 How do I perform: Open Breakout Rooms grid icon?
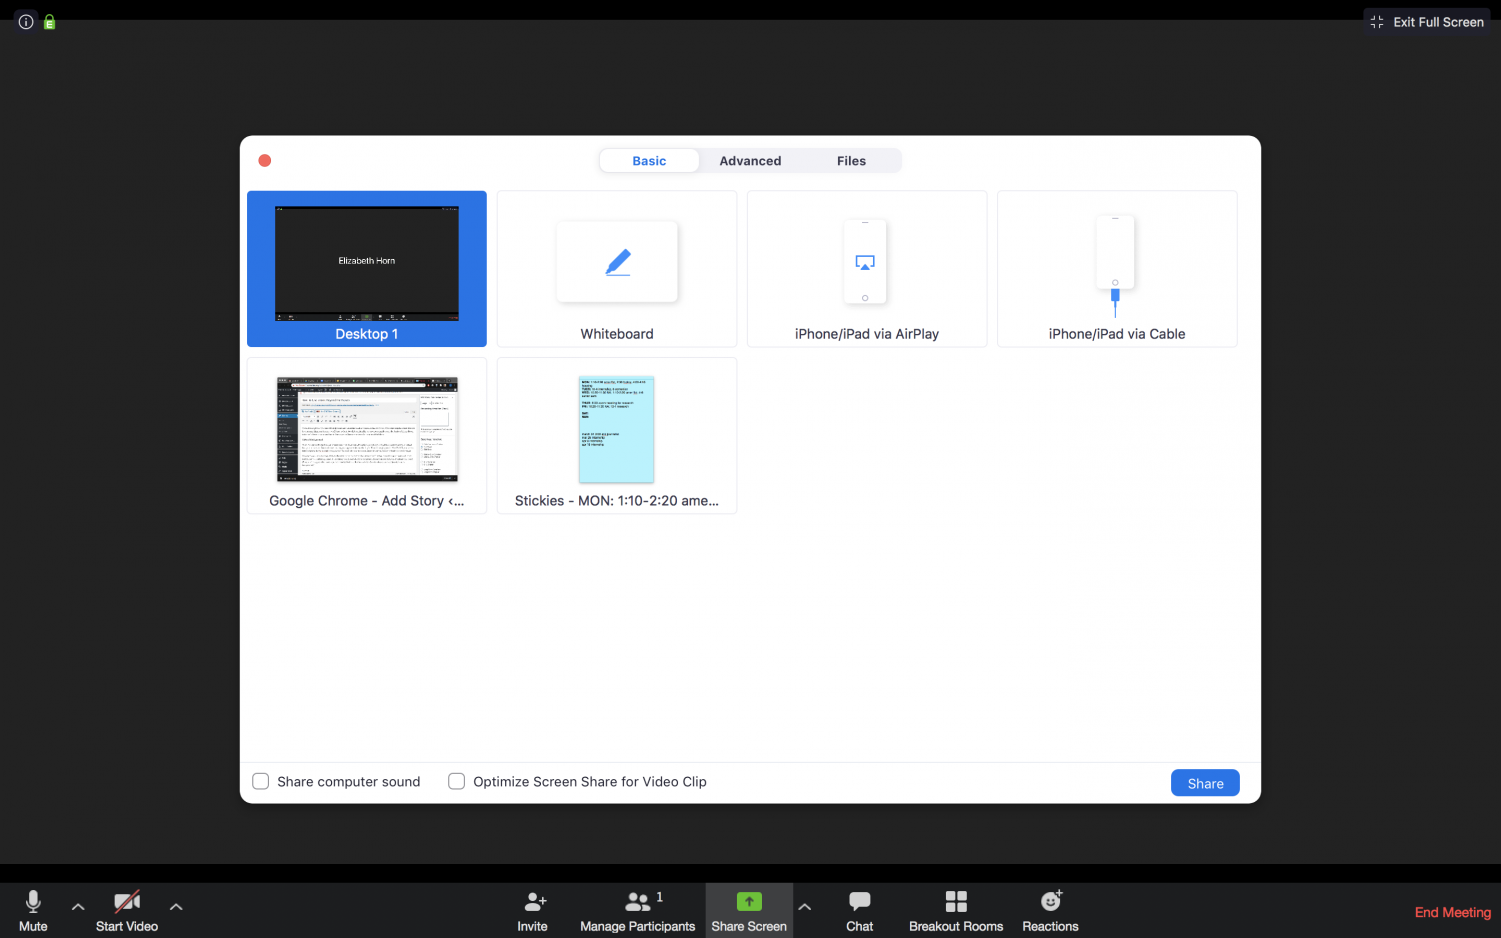point(956,902)
